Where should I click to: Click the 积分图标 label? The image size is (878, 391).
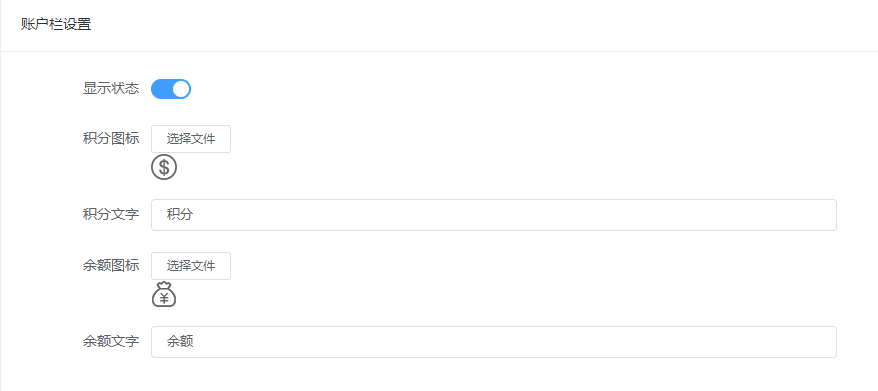tap(111, 138)
